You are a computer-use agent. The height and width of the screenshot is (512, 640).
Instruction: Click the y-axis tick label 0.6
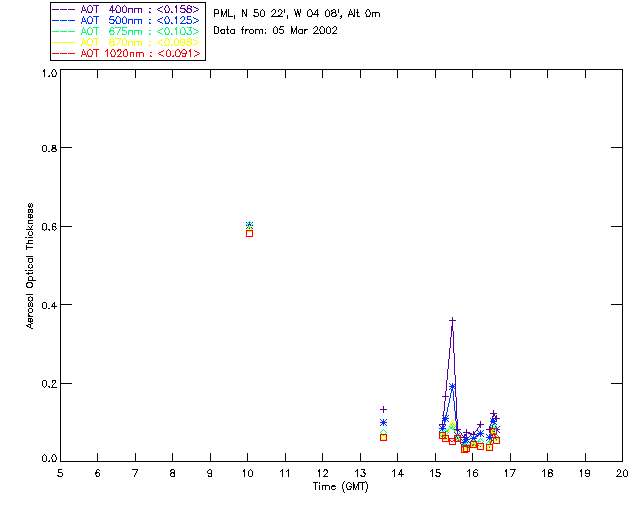[x=49, y=227]
